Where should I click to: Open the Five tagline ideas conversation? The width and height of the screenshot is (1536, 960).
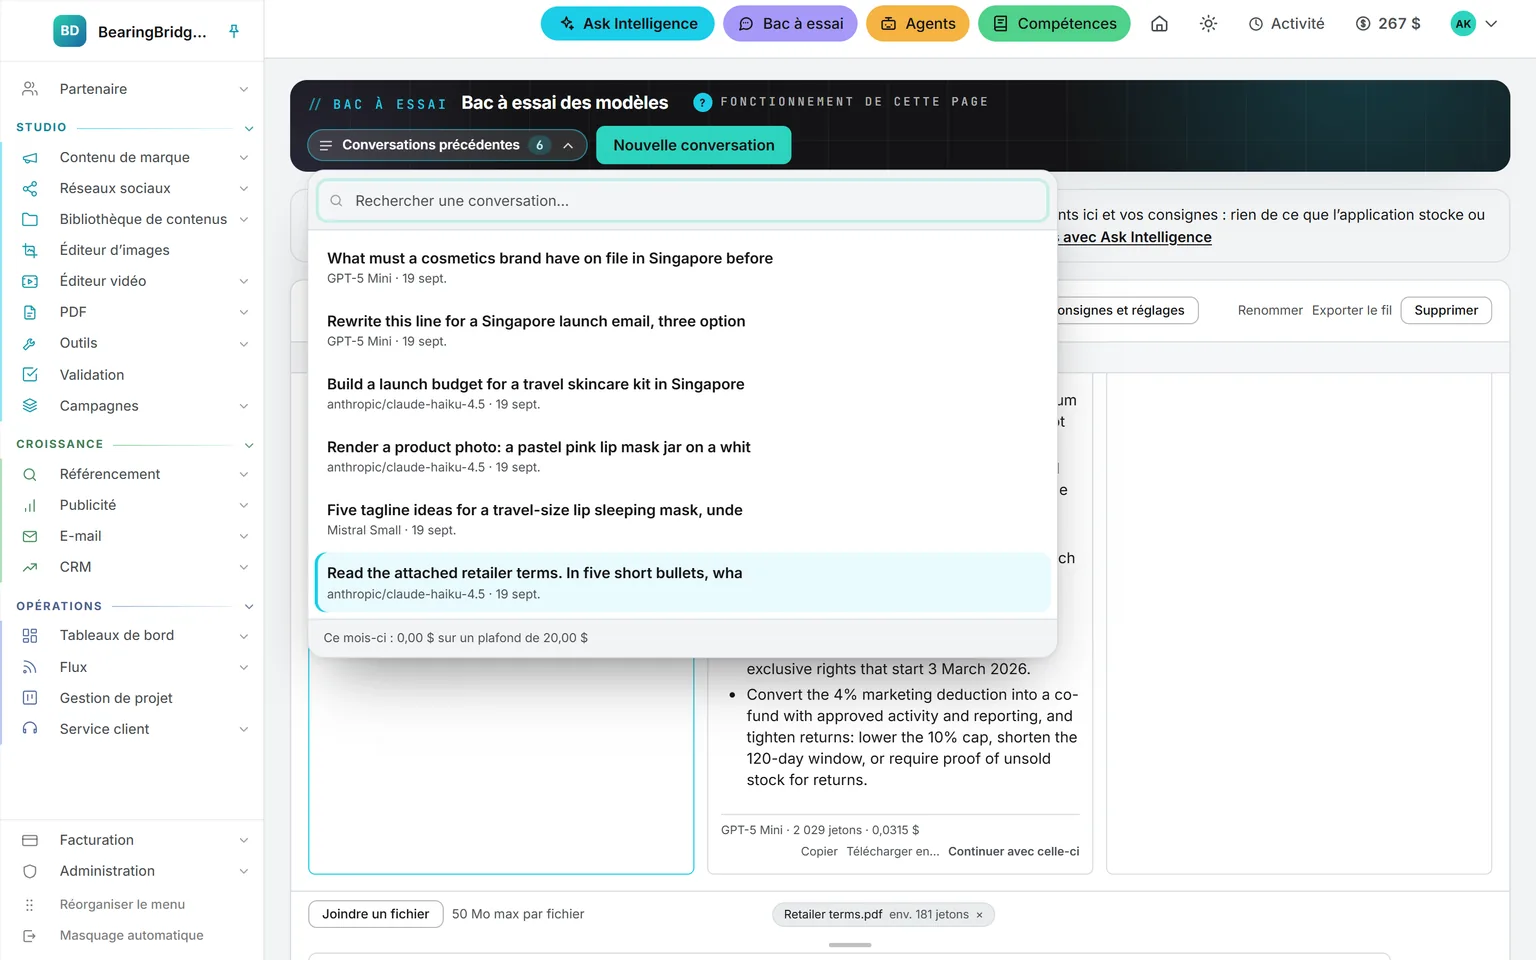pyautogui.click(x=683, y=520)
